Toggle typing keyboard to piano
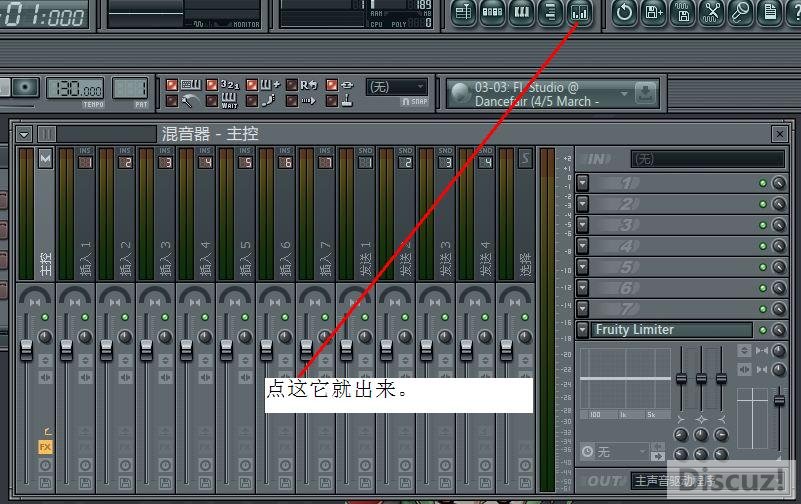The width and height of the screenshot is (801, 504). 172,84
